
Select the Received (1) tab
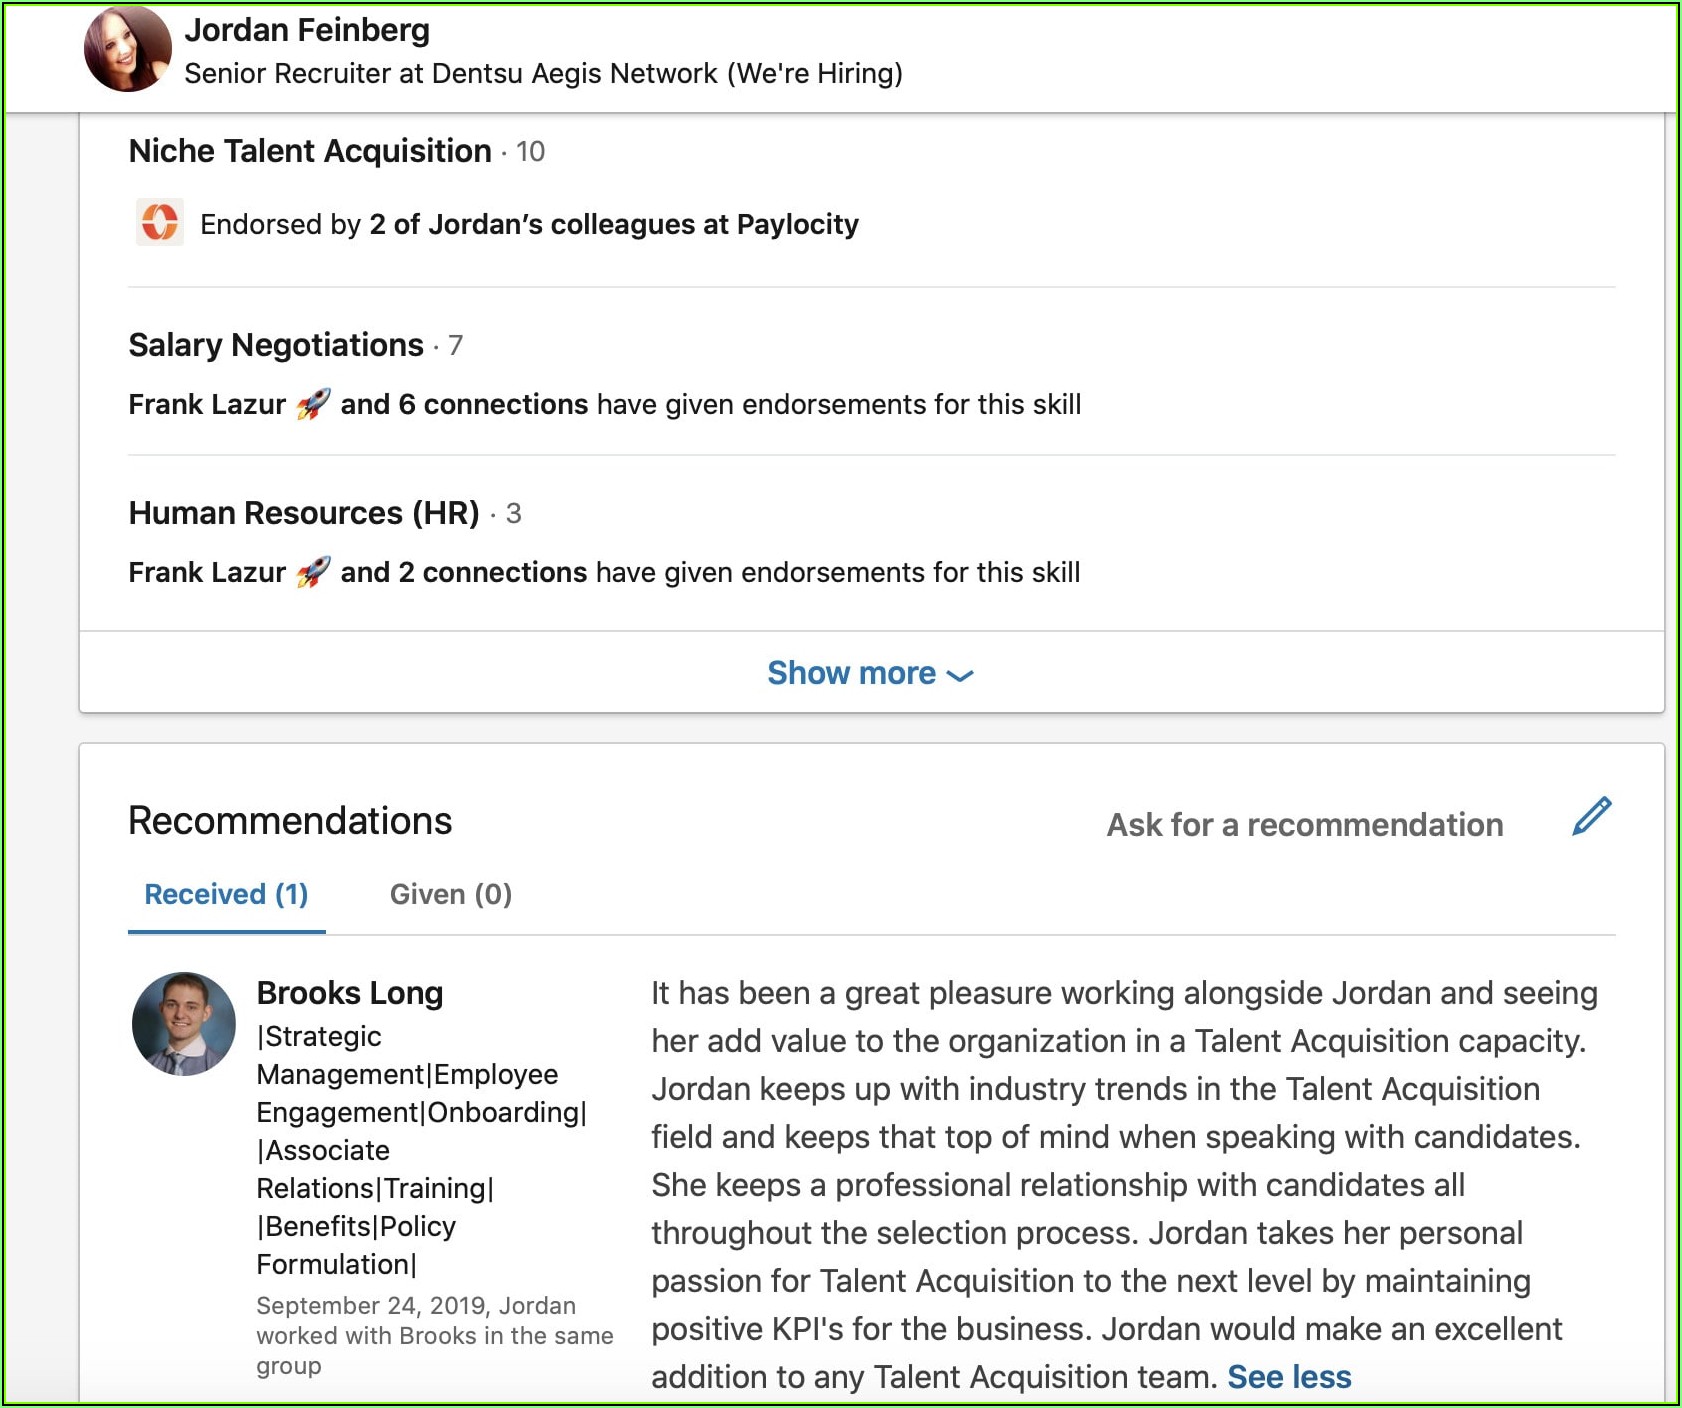coord(226,894)
